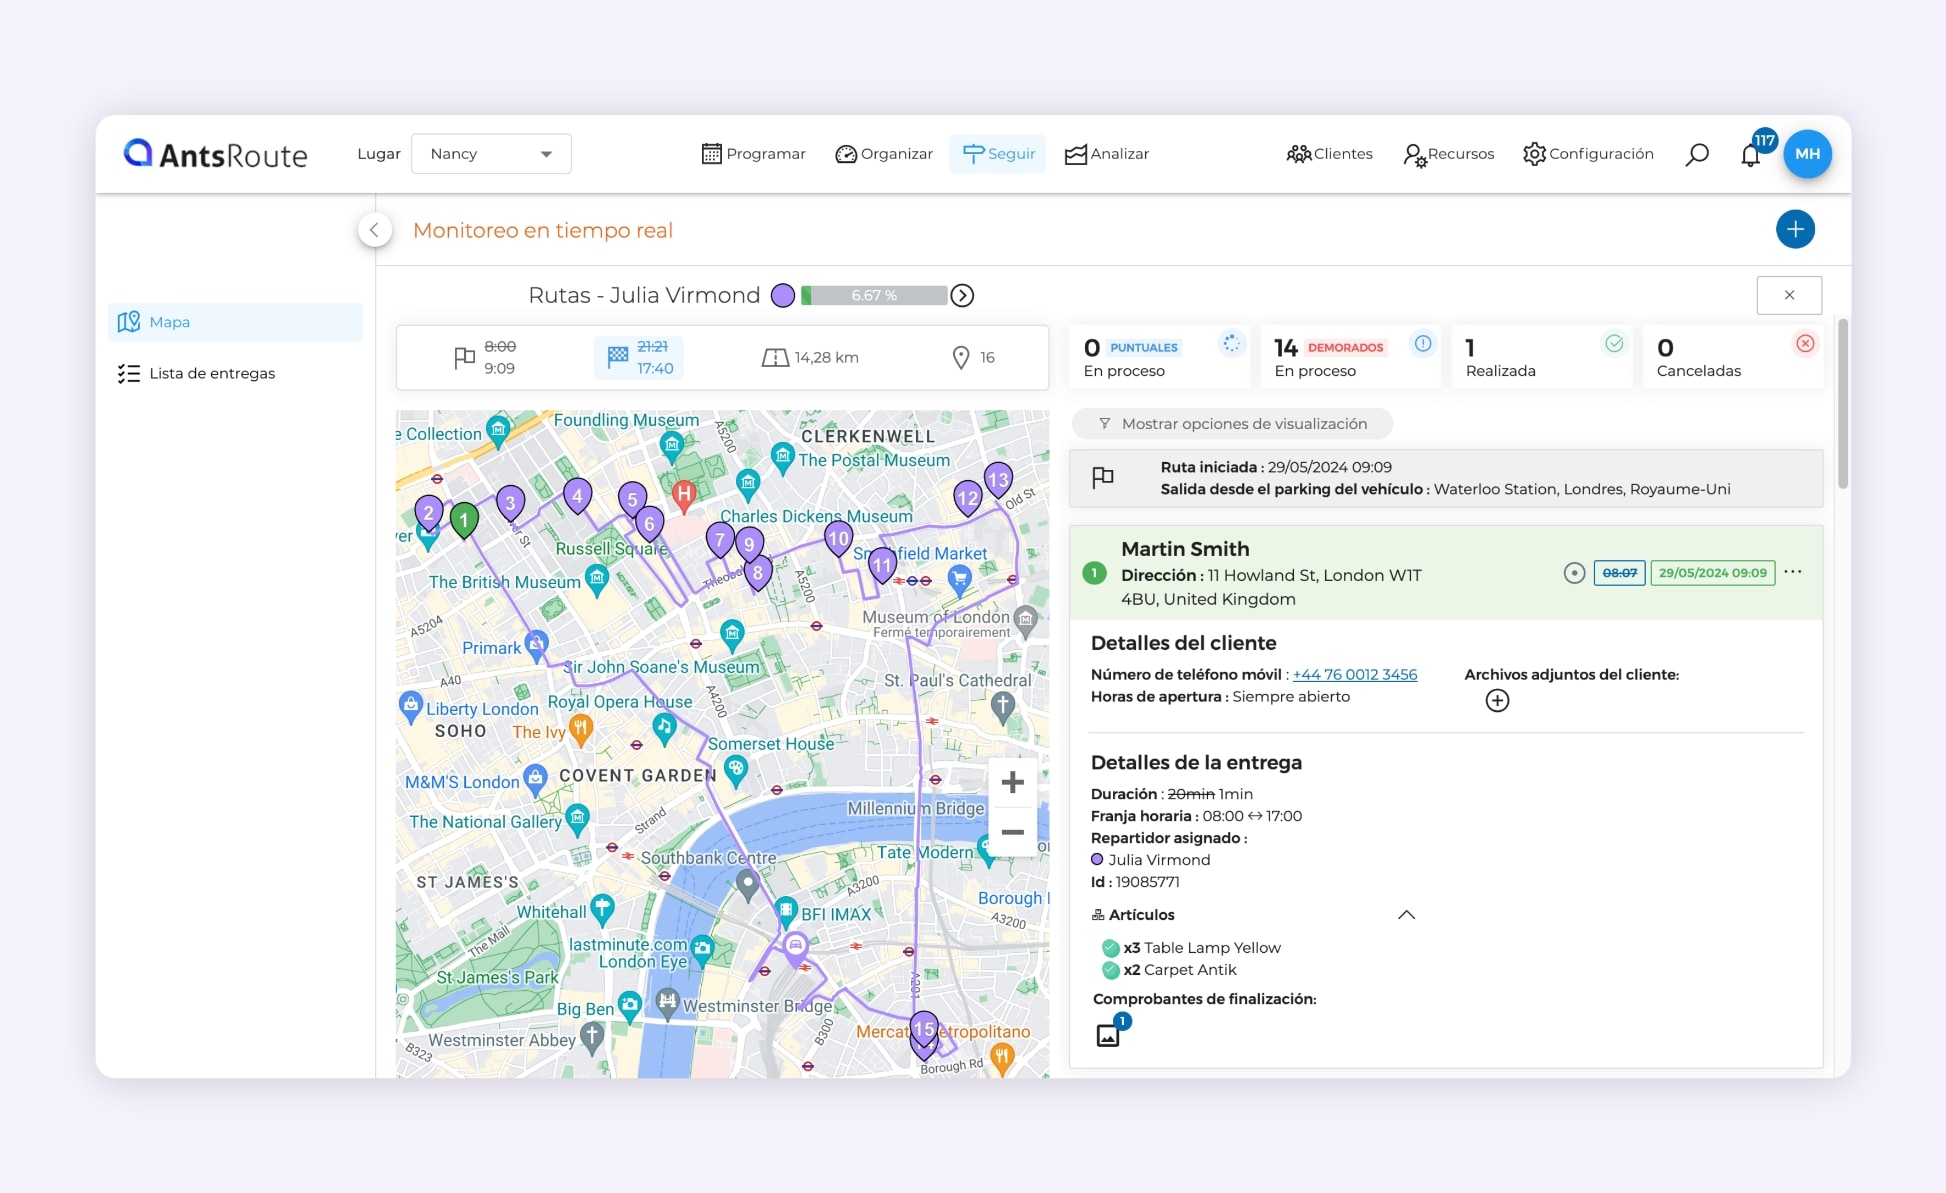The height and width of the screenshot is (1193, 1946).
Task: Click the blue plus add button
Action: (1795, 229)
